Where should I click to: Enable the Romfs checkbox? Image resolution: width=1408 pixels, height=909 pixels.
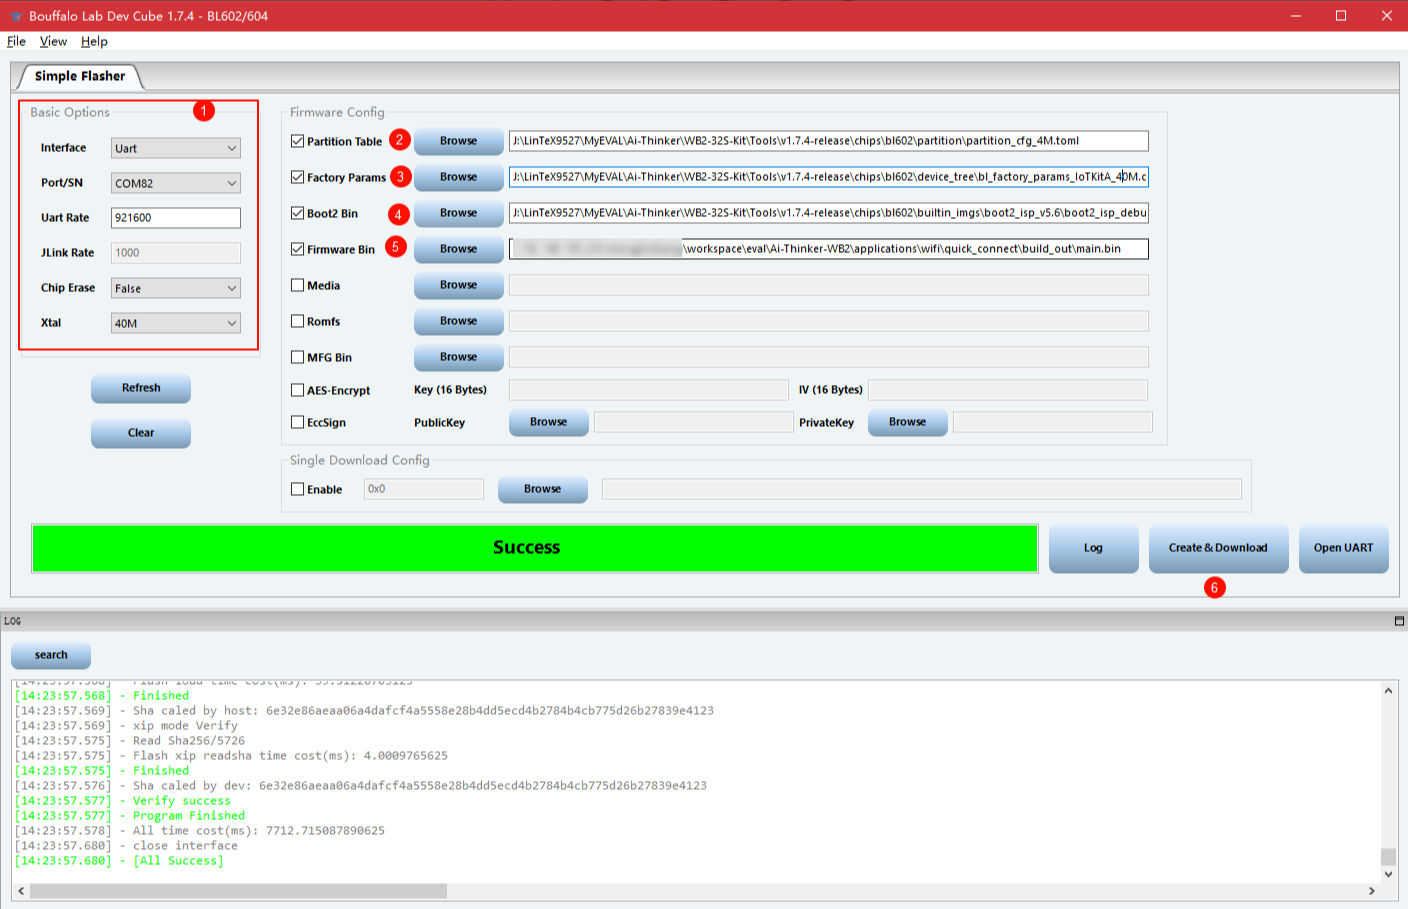(297, 321)
